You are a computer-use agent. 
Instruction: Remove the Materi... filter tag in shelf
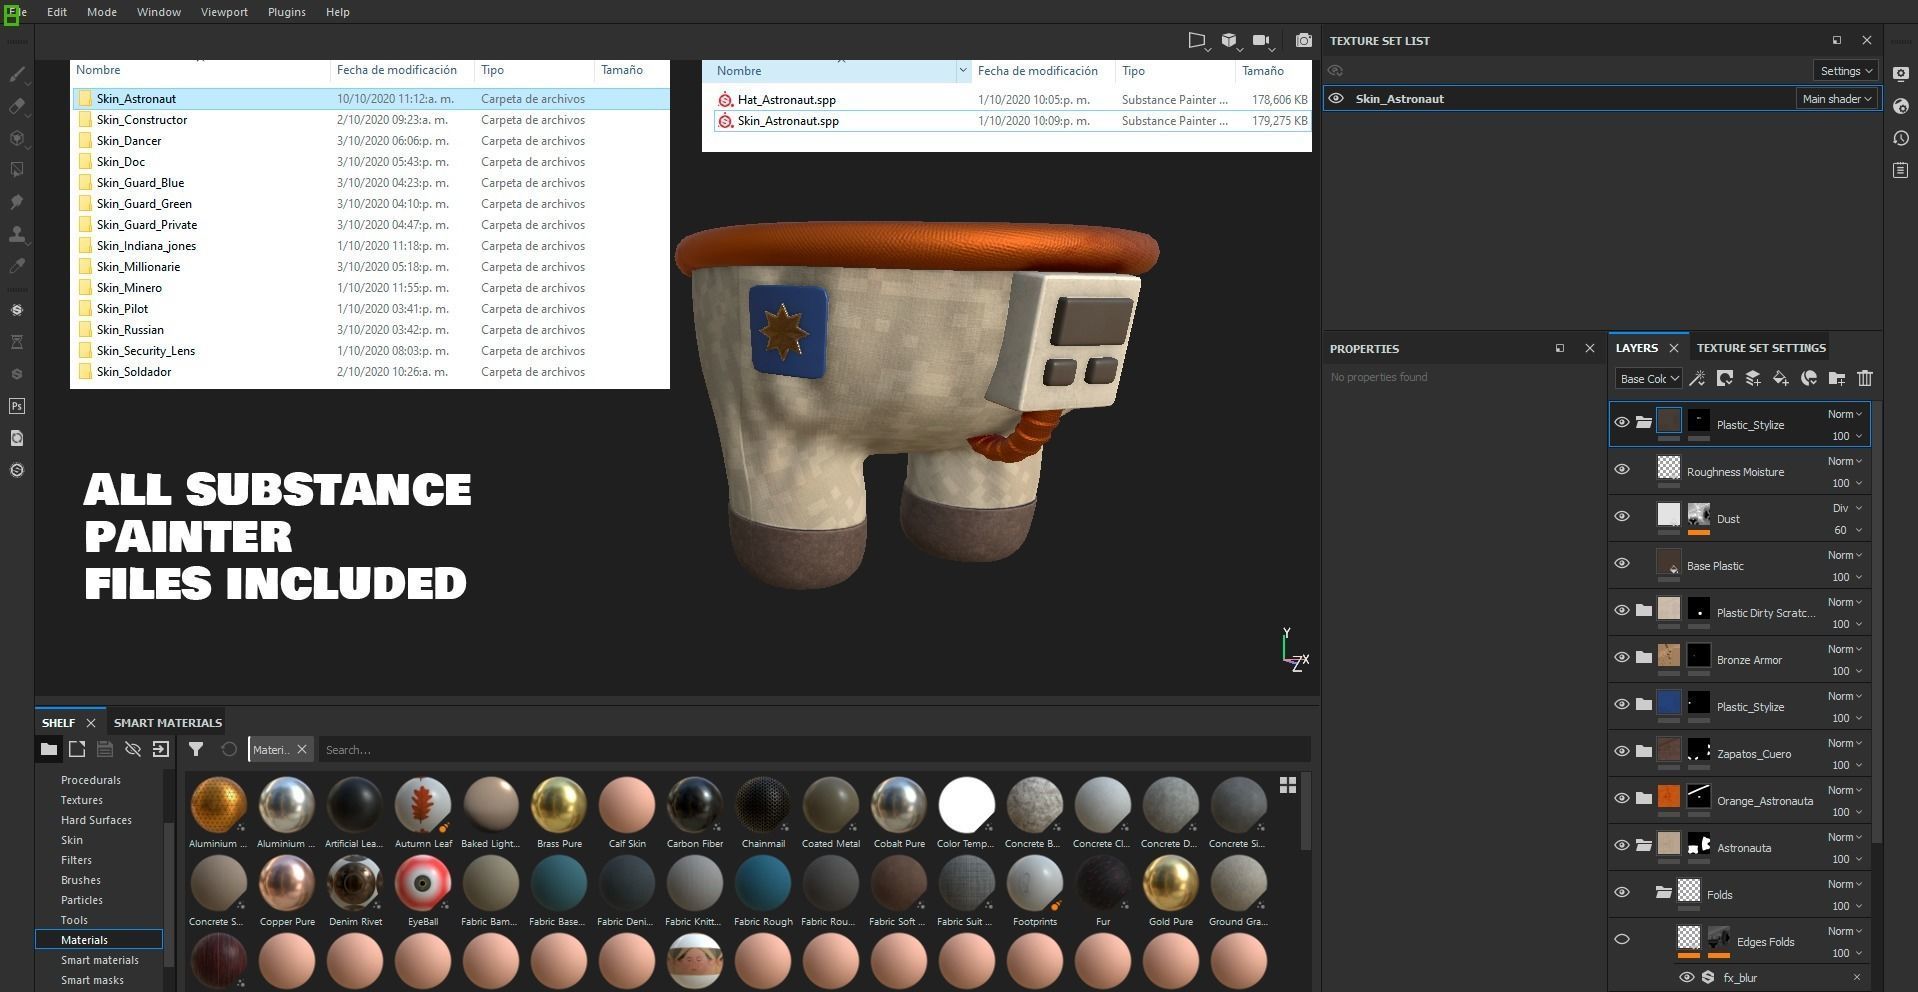301,749
